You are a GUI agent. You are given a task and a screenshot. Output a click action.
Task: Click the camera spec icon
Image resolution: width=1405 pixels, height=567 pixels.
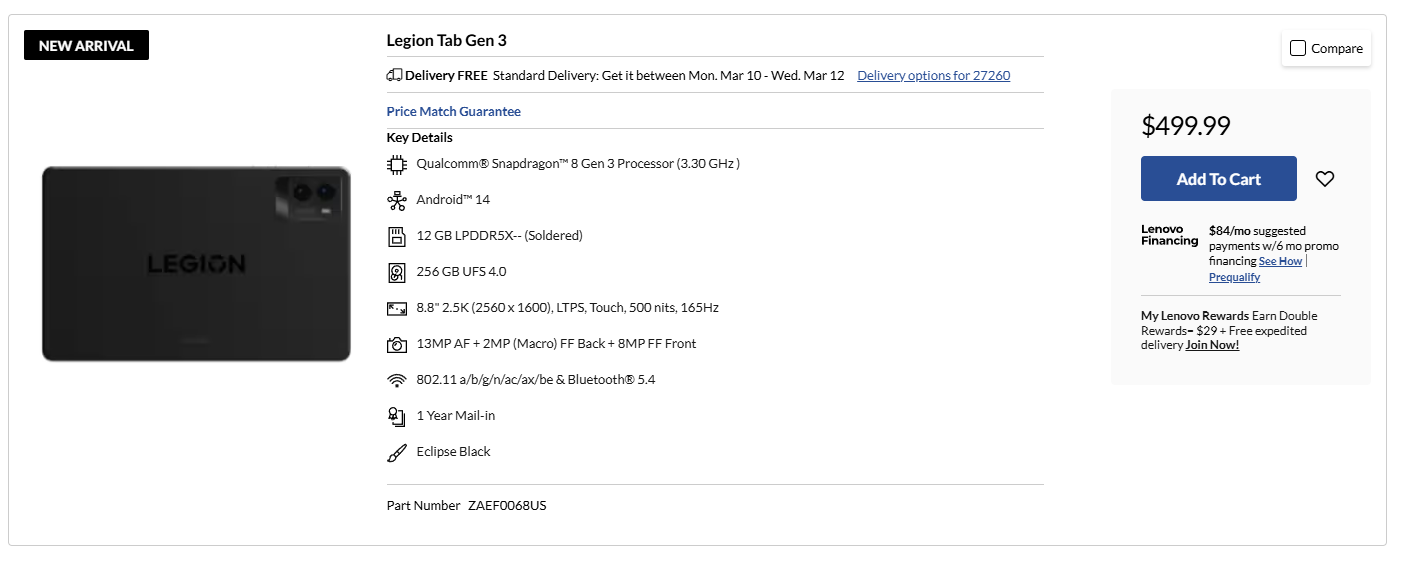point(396,344)
